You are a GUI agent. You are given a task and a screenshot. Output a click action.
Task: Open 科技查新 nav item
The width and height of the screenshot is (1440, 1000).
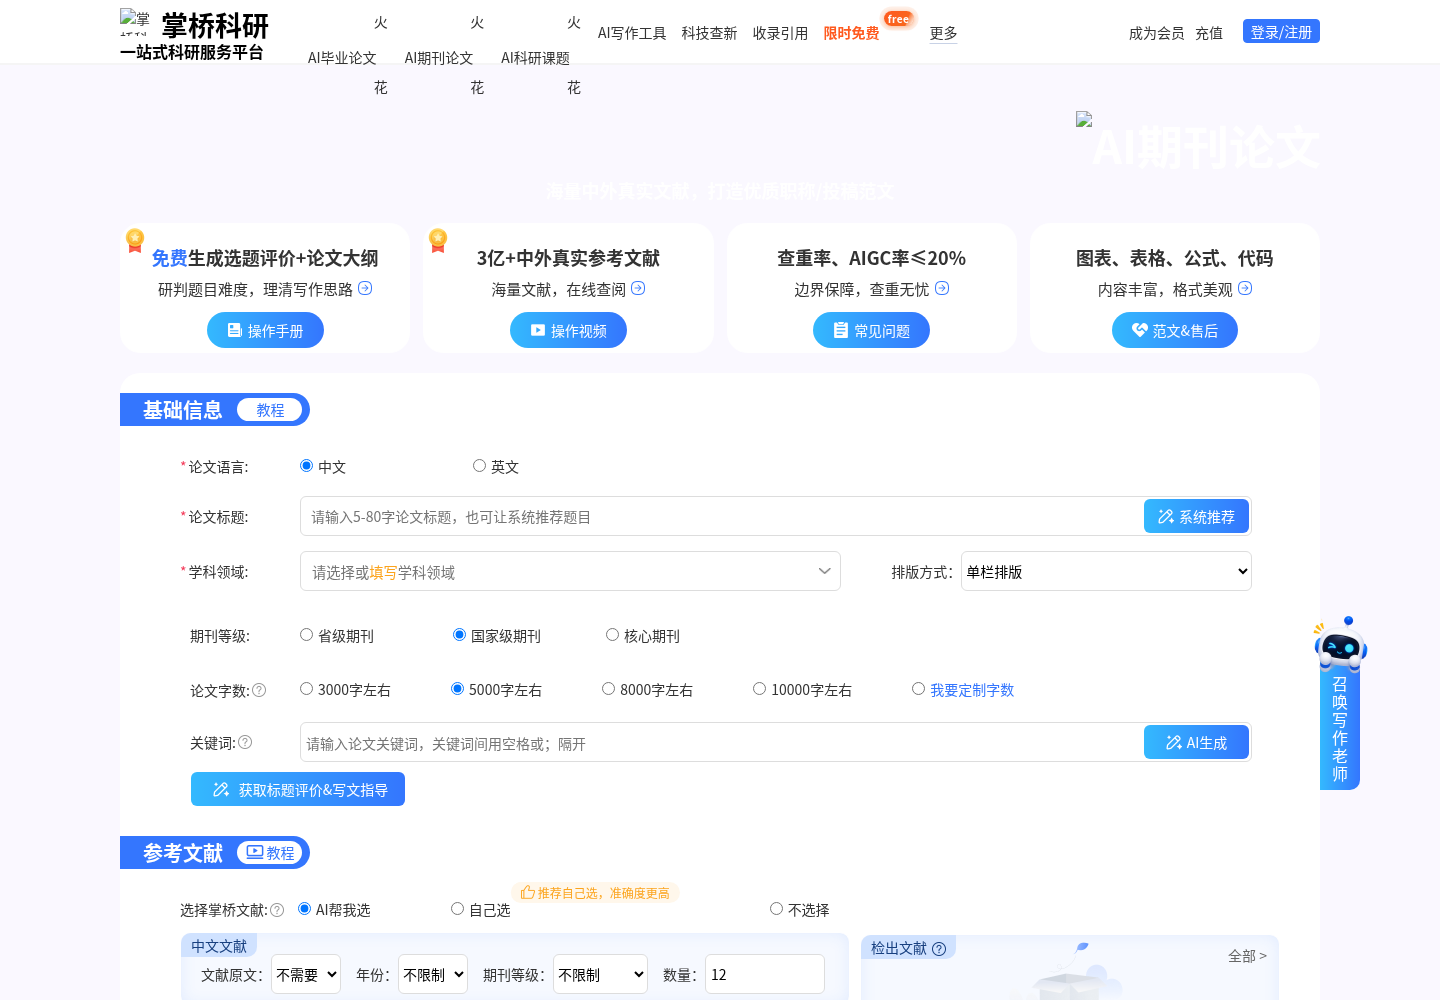pos(709,33)
